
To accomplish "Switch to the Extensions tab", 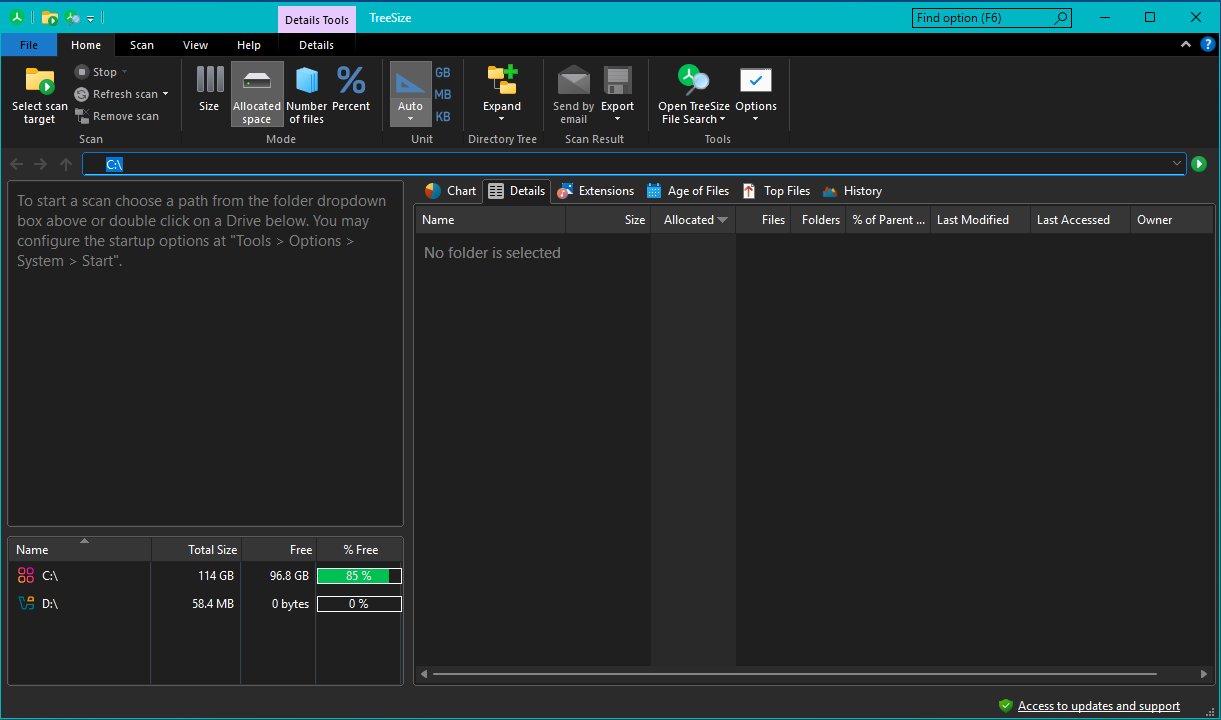I will [x=596, y=191].
